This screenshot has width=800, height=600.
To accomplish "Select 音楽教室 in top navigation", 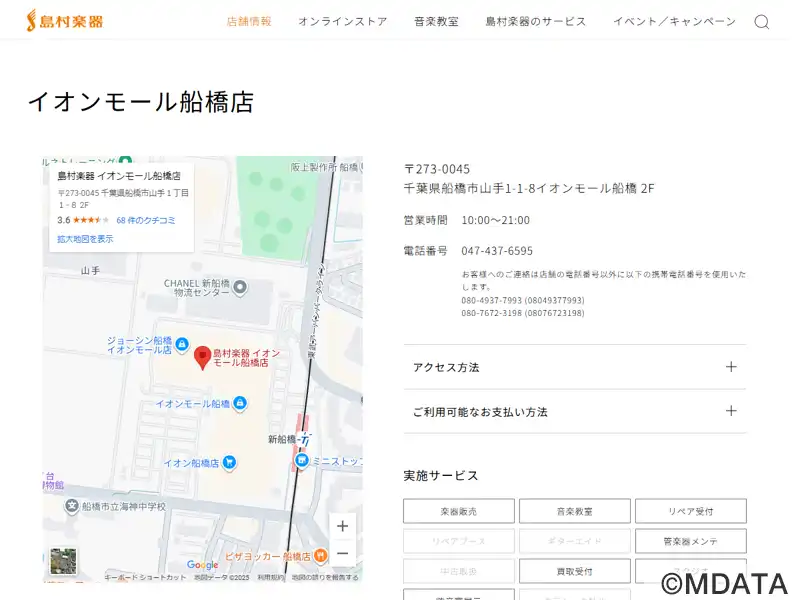I will [x=436, y=22].
